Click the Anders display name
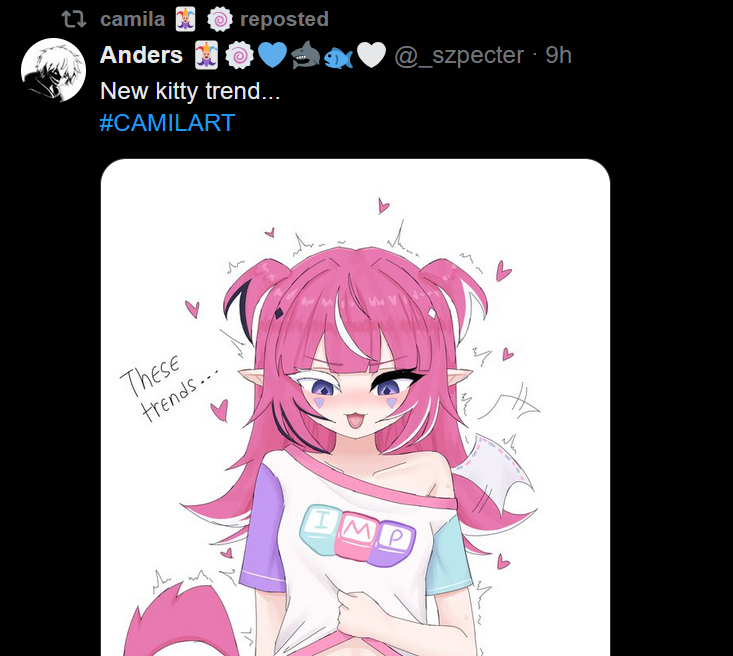This screenshot has height=656, width=733. [x=141, y=55]
